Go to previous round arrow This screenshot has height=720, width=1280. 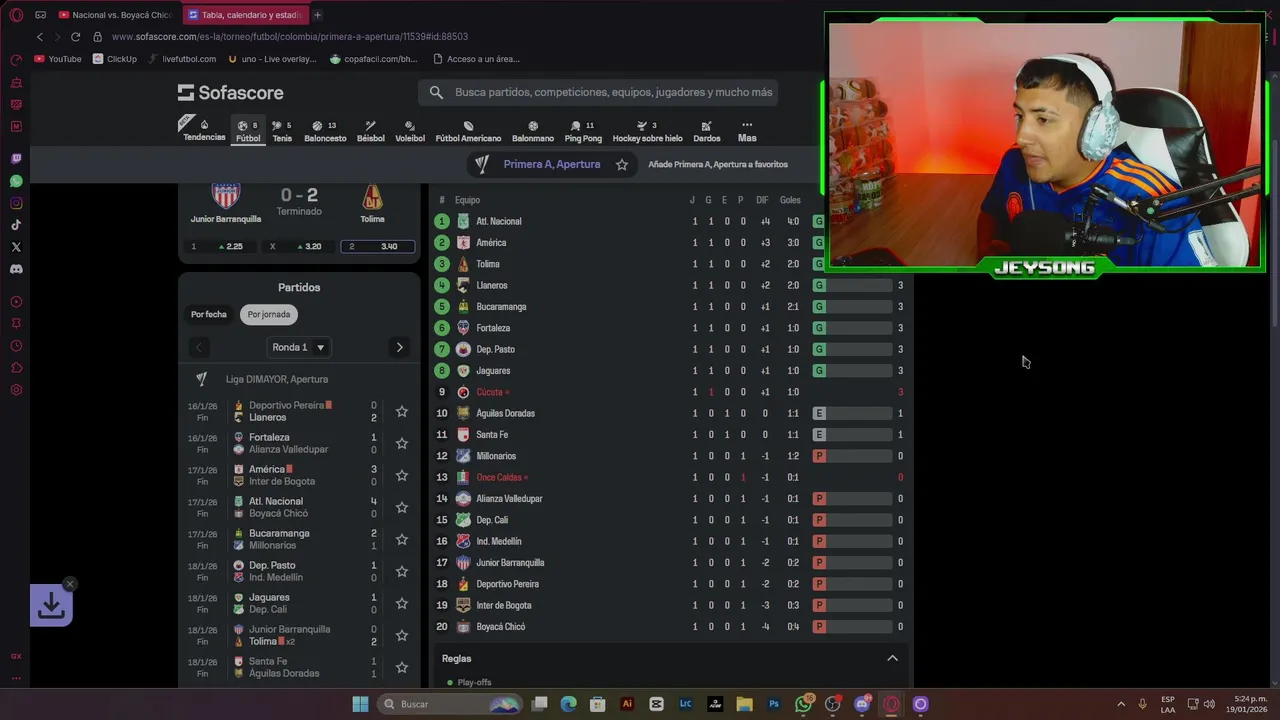199,347
